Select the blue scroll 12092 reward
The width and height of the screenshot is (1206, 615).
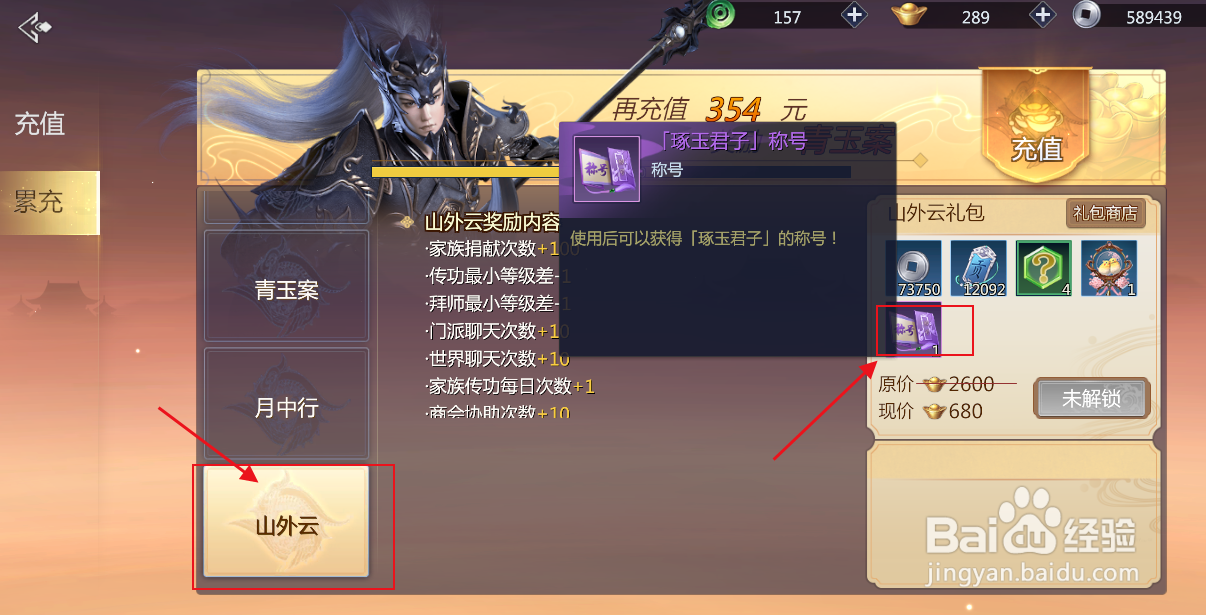(978, 269)
